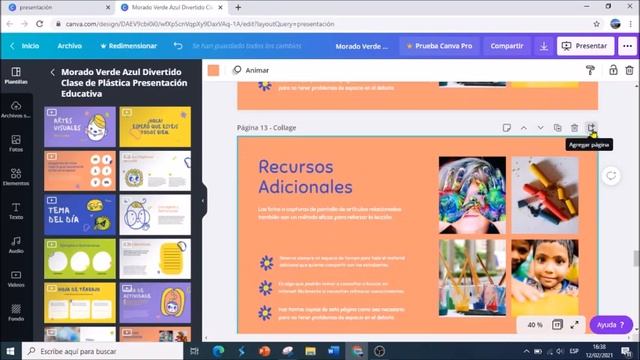
Task: Move Página 13 down with arrow
Action: [540, 128]
